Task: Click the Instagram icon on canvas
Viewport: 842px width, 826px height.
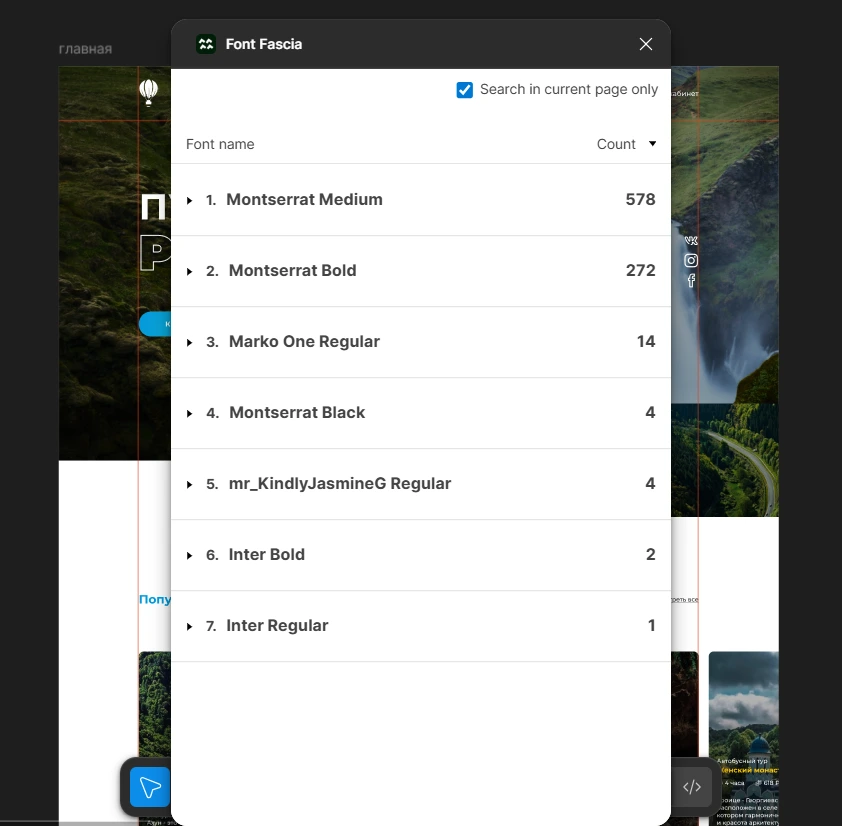Action: click(691, 260)
